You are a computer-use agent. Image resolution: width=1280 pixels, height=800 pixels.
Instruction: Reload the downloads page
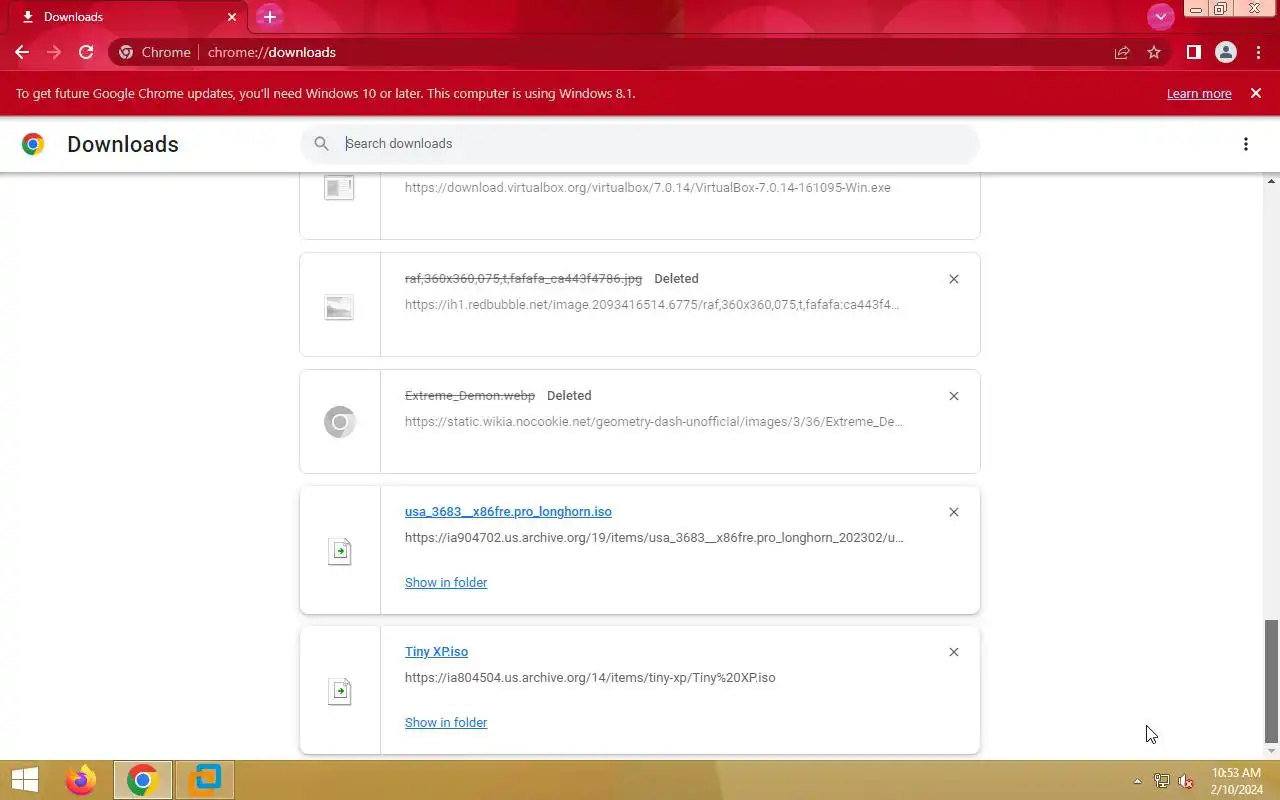click(86, 52)
